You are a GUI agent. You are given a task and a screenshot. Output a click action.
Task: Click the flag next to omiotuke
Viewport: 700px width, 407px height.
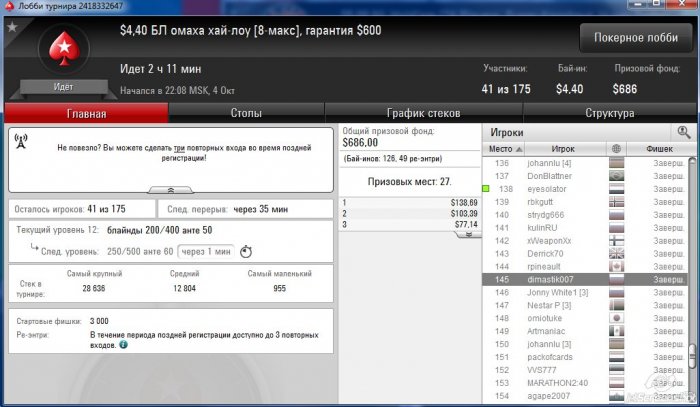pos(617,318)
